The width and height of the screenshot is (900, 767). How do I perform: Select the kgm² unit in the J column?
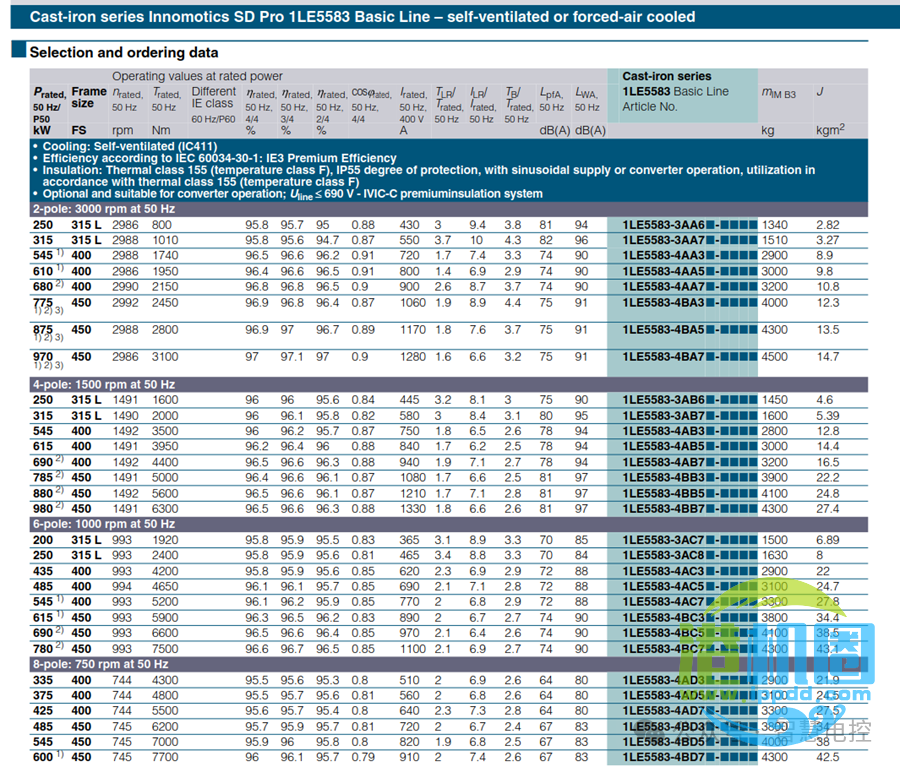click(x=830, y=130)
